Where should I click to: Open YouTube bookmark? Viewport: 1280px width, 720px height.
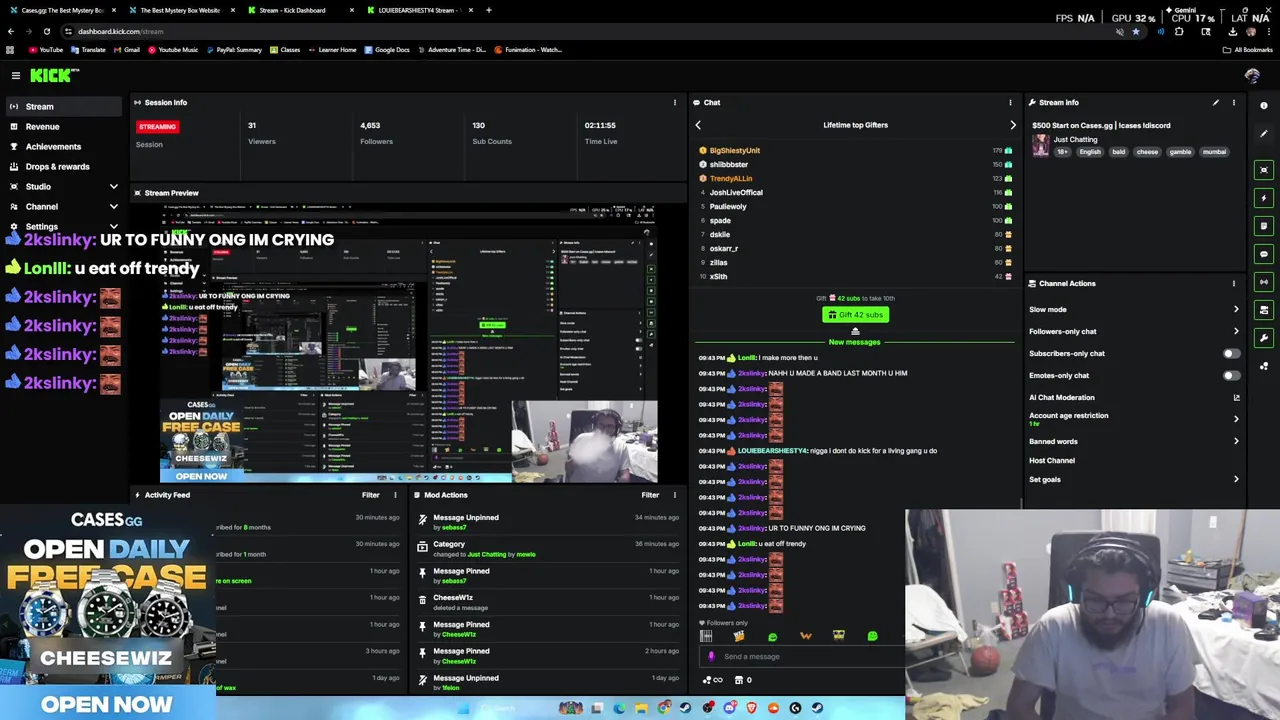[46, 49]
